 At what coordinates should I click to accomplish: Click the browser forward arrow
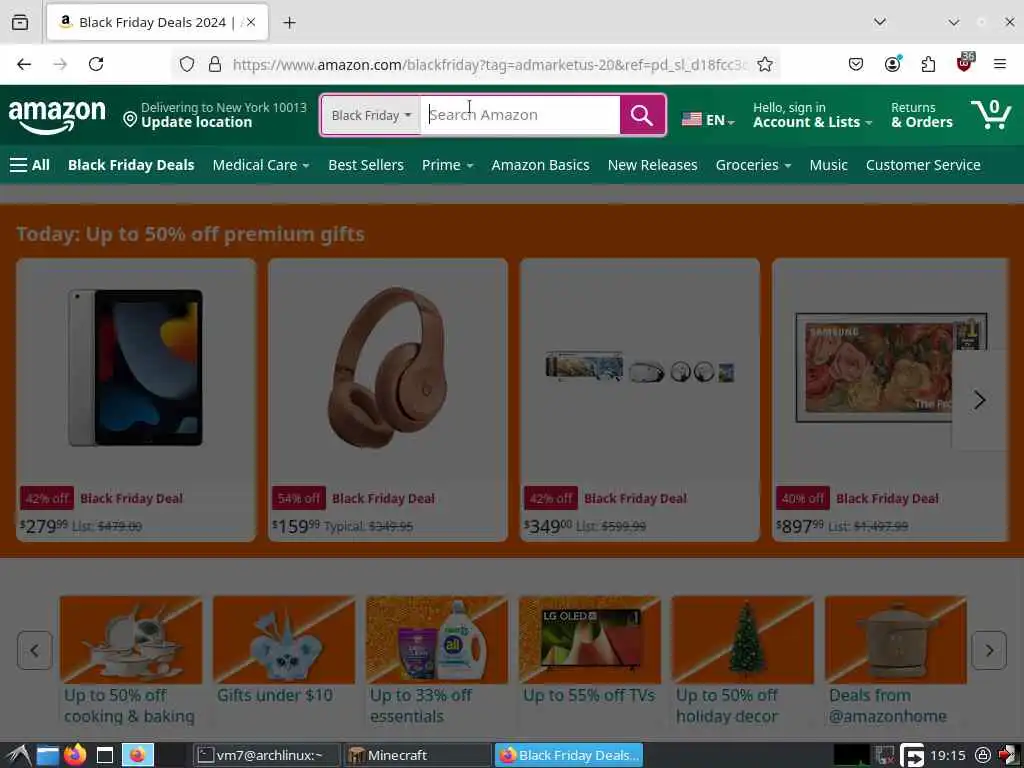60,64
